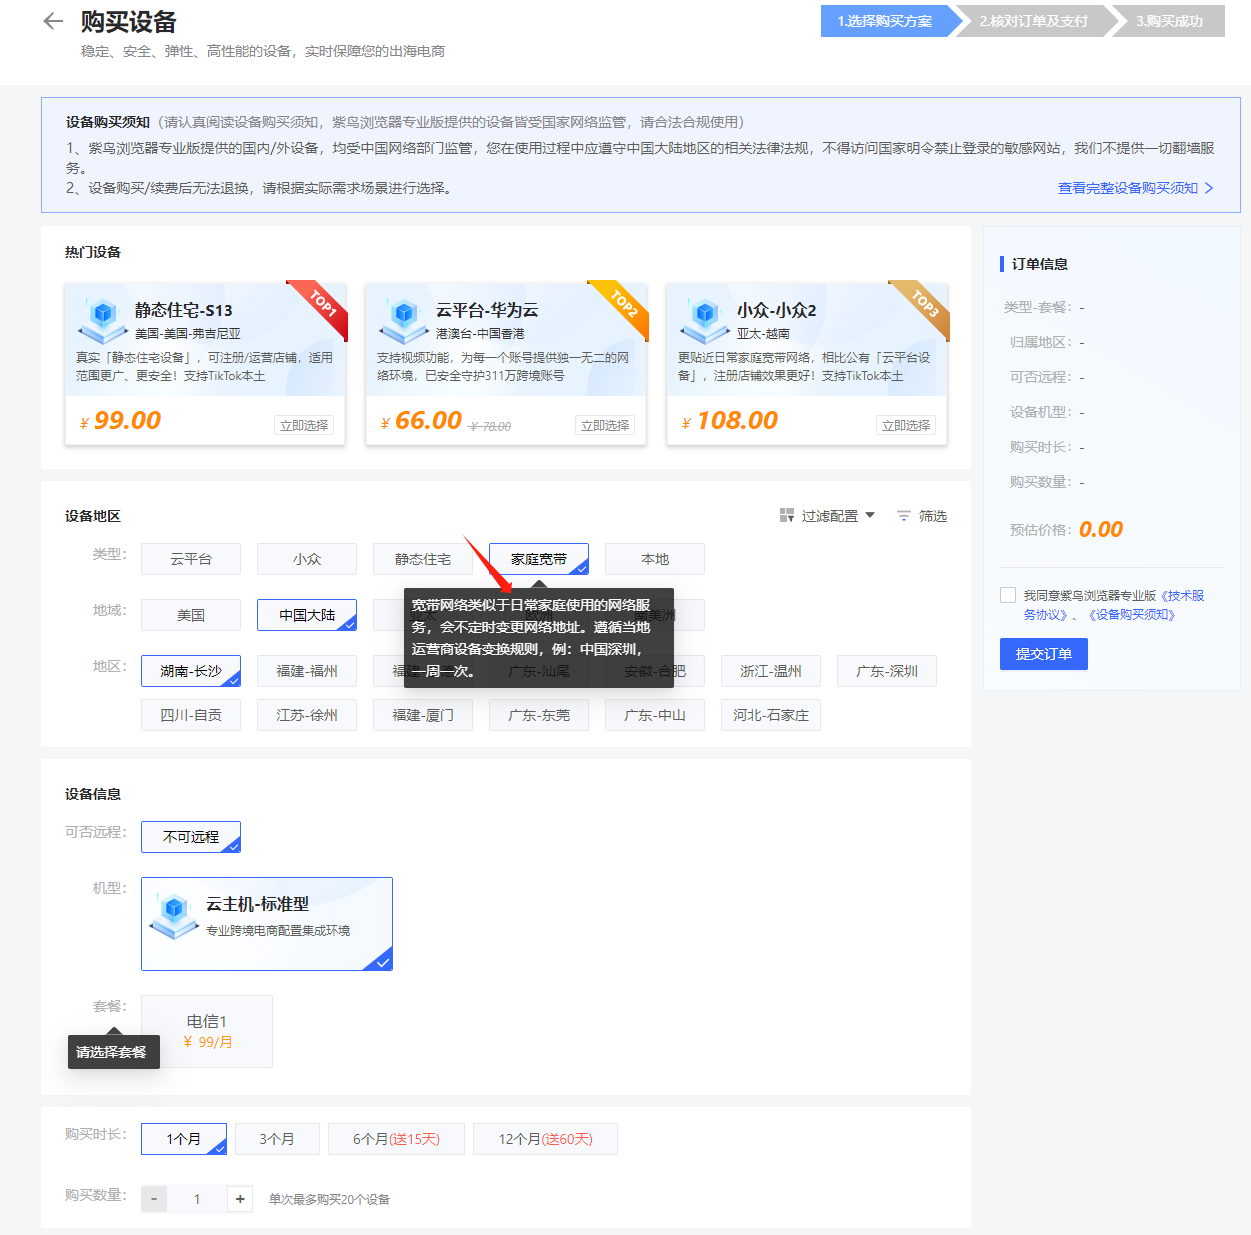Click the 预估价格 0.00 value
This screenshot has width=1251, height=1235.
[1101, 529]
